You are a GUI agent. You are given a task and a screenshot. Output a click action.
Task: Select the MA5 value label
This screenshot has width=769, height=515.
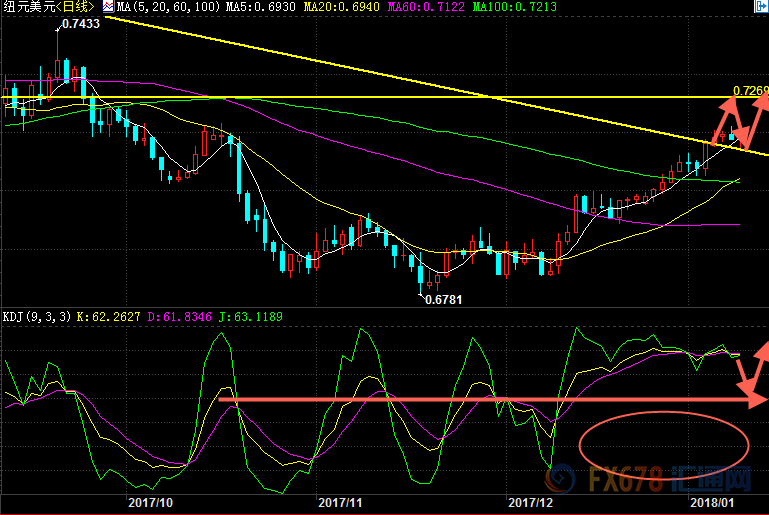(x=249, y=7)
